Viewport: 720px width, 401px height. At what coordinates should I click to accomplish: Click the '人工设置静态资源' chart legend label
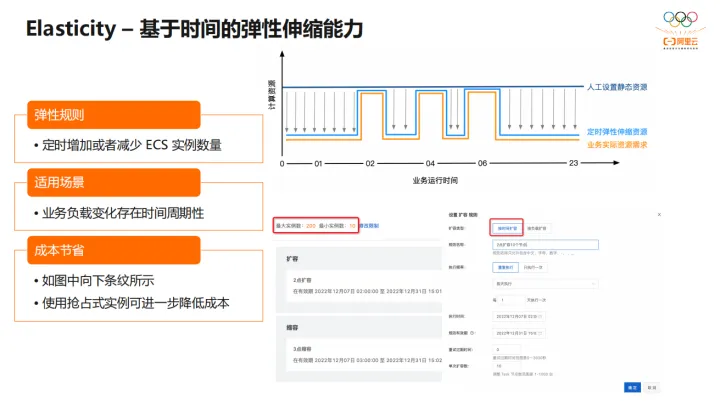[617, 87]
